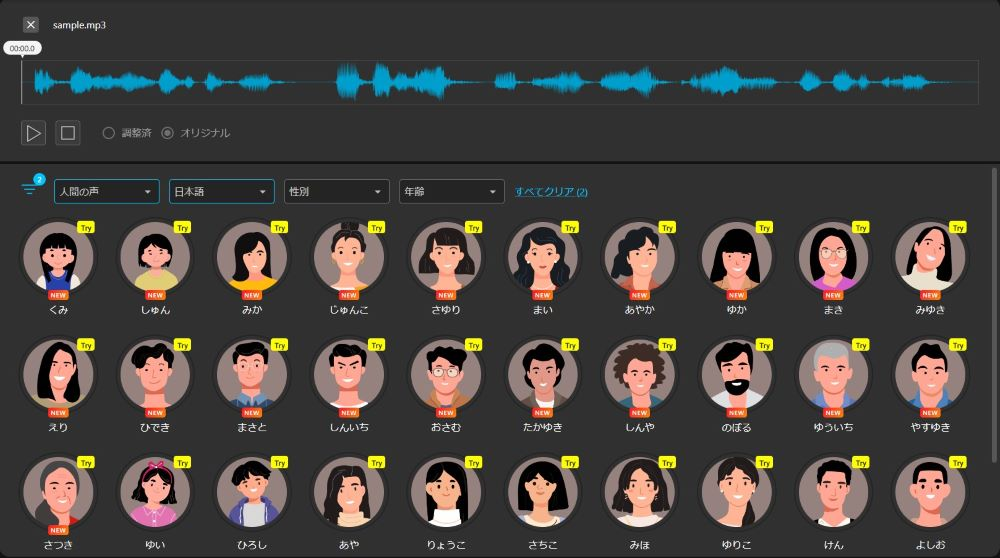
Task: Pick the ひでき voice avatar
Action: [155, 374]
